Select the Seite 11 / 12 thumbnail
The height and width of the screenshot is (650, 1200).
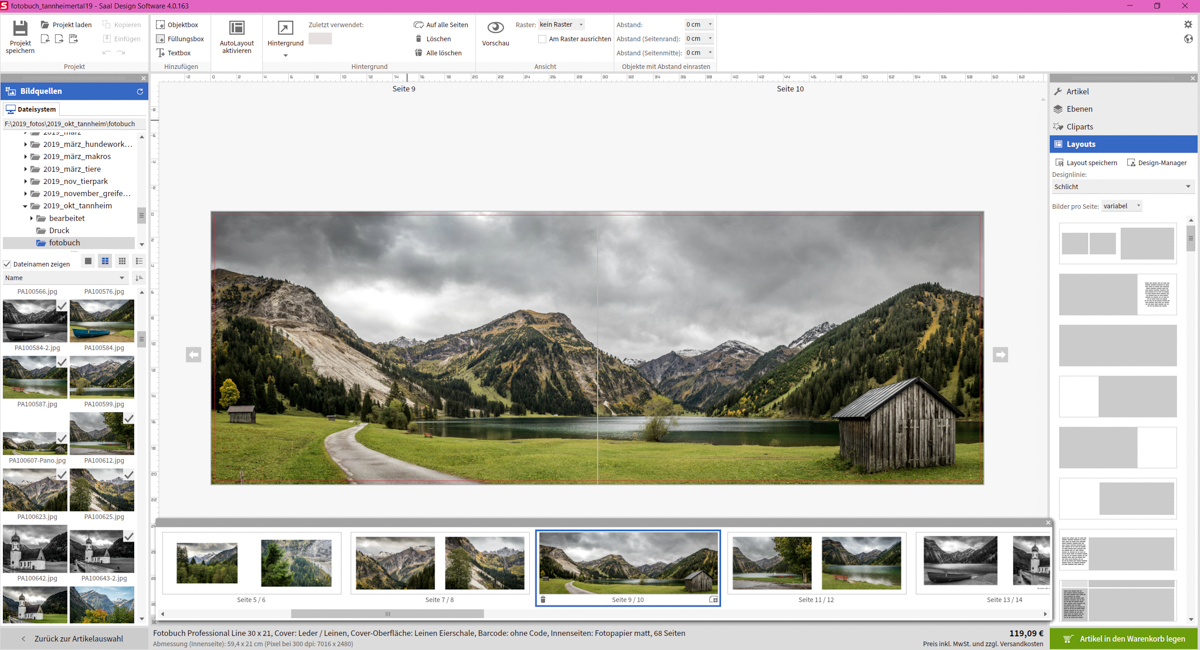coord(816,562)
